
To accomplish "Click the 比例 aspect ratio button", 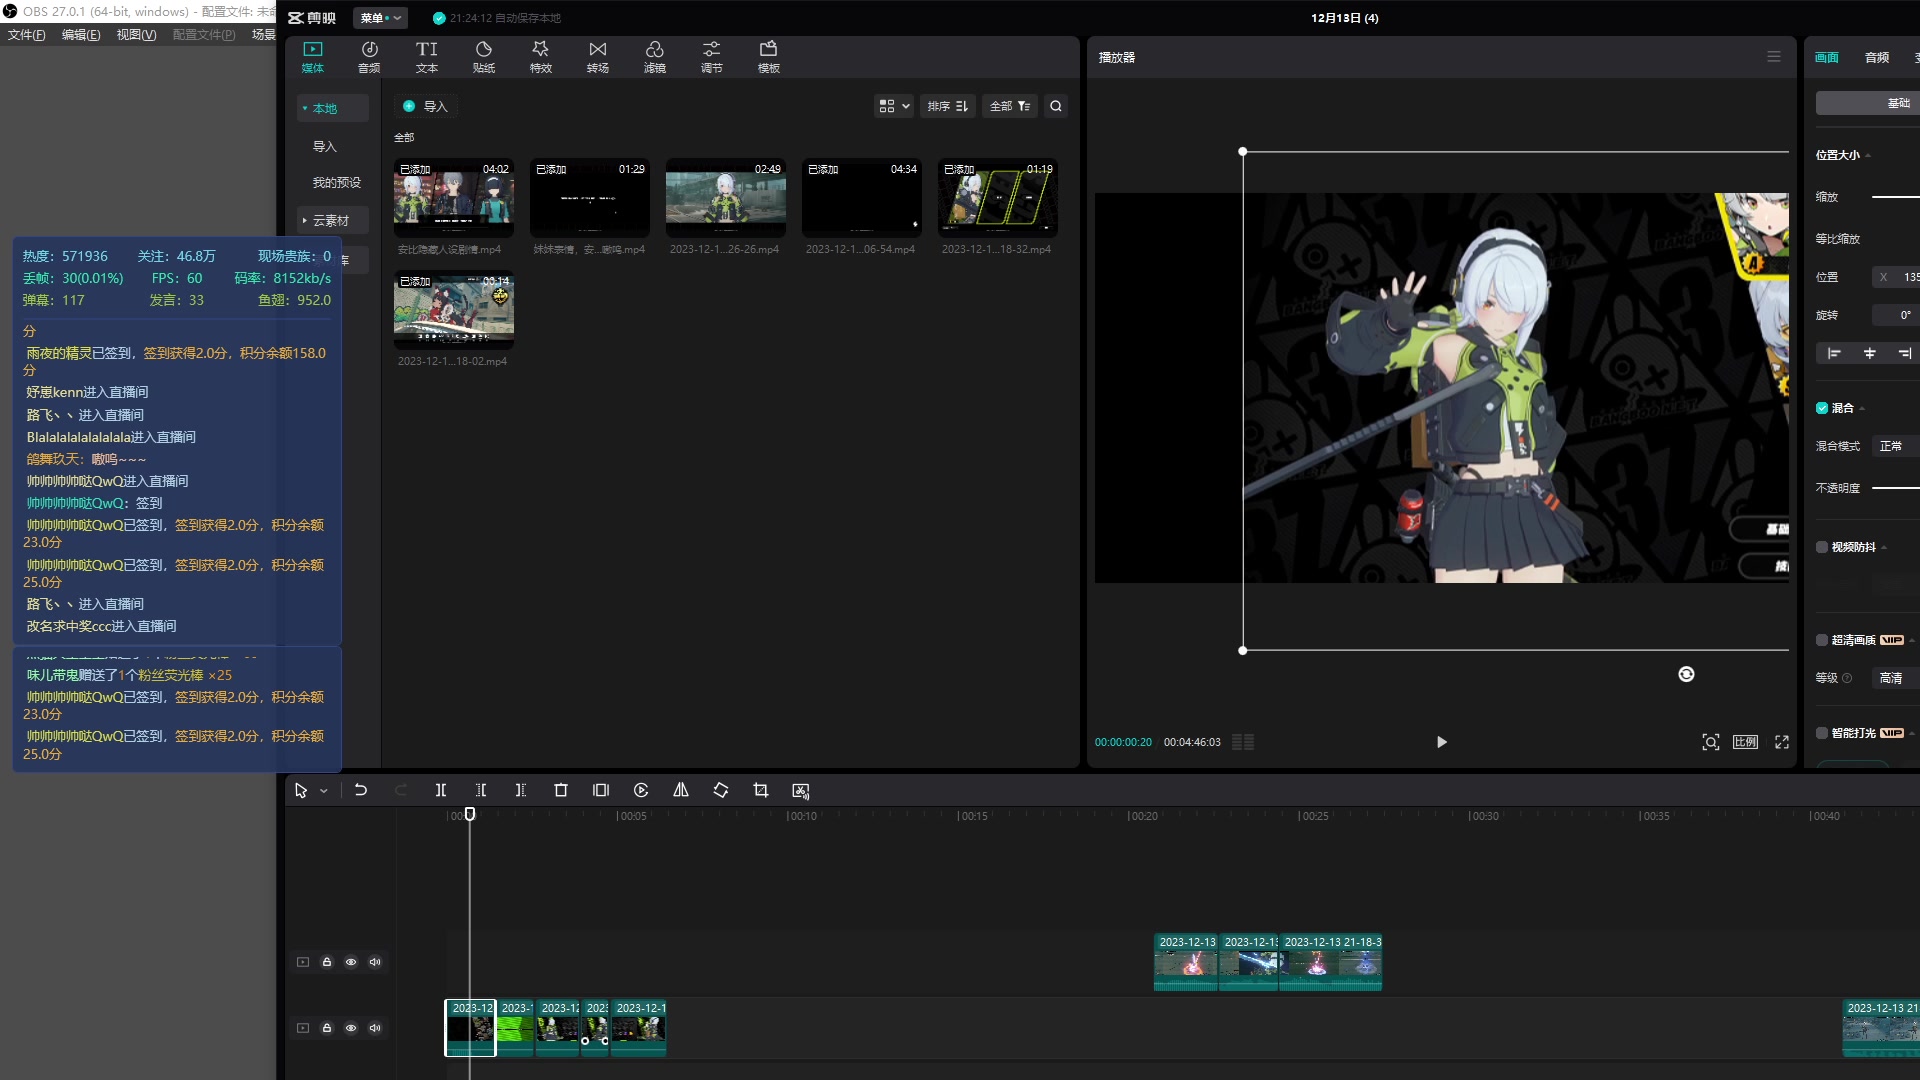I will tap(1746, 742).
